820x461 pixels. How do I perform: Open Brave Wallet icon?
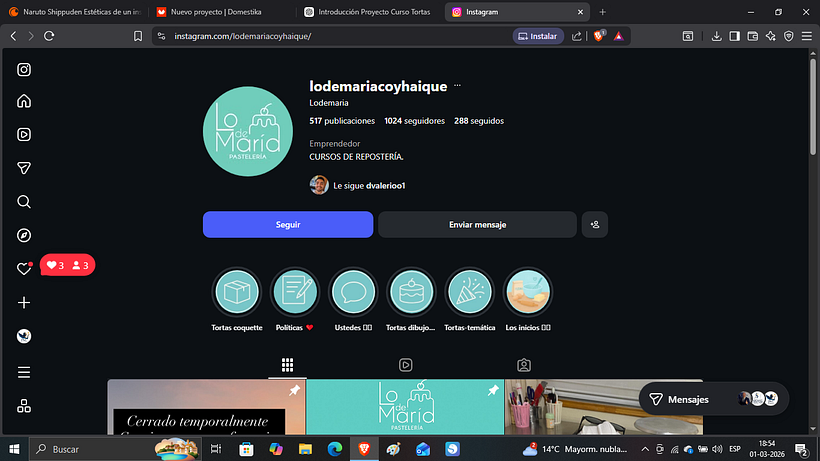pyautogui.click(x=753, y=36)
